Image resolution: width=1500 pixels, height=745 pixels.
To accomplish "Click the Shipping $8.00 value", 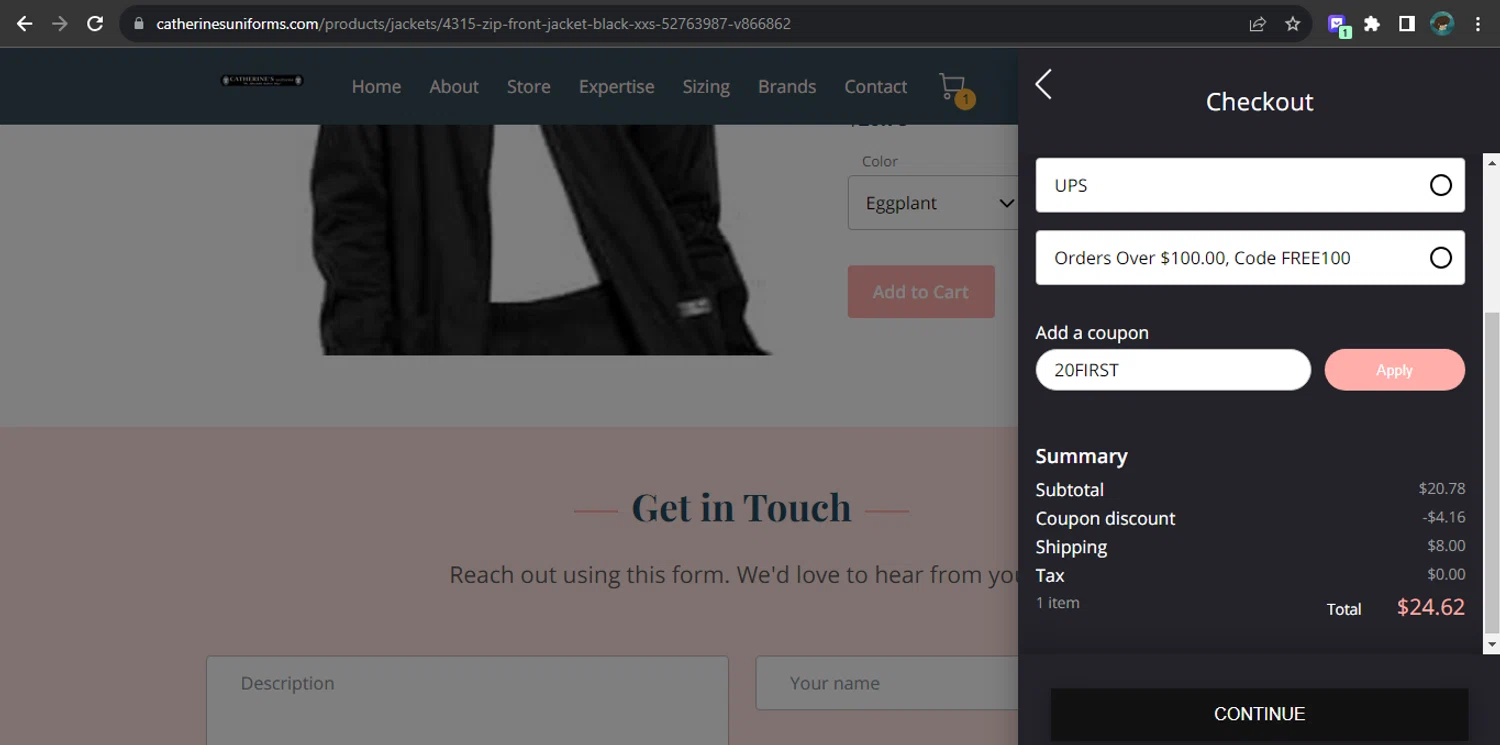I will point(1446,546).
